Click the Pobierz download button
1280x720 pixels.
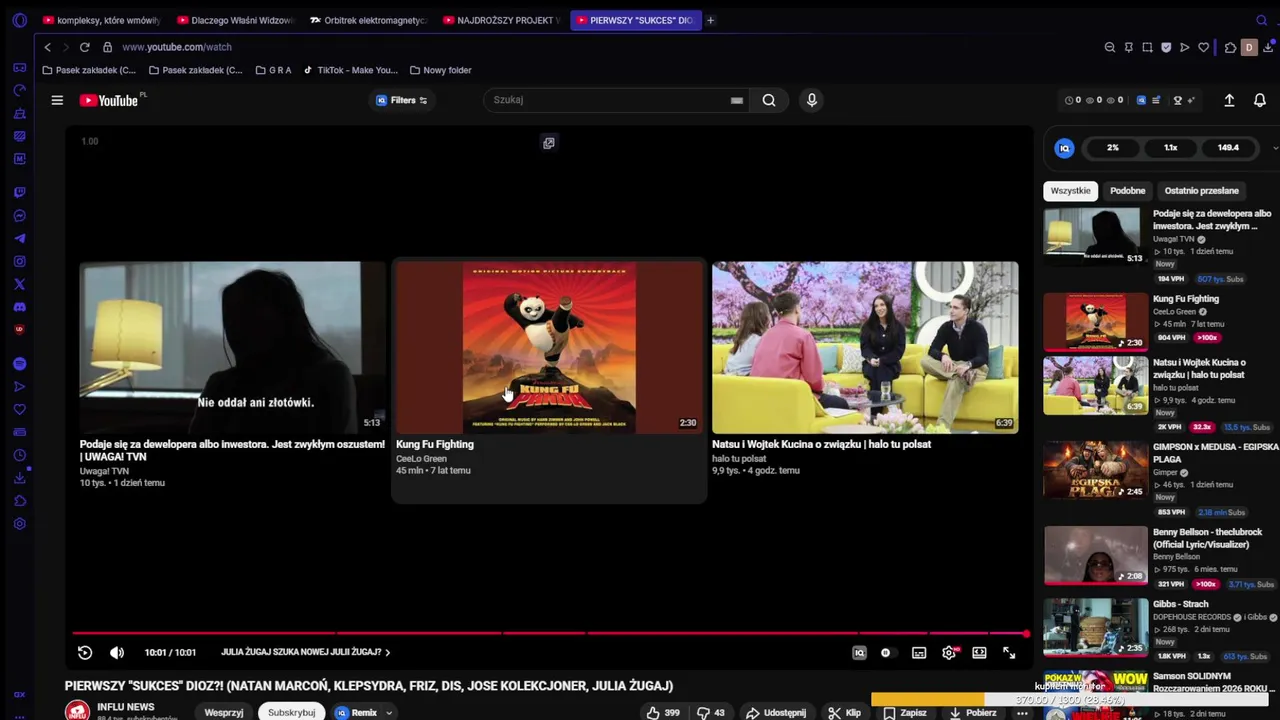(x=973, y=713)
